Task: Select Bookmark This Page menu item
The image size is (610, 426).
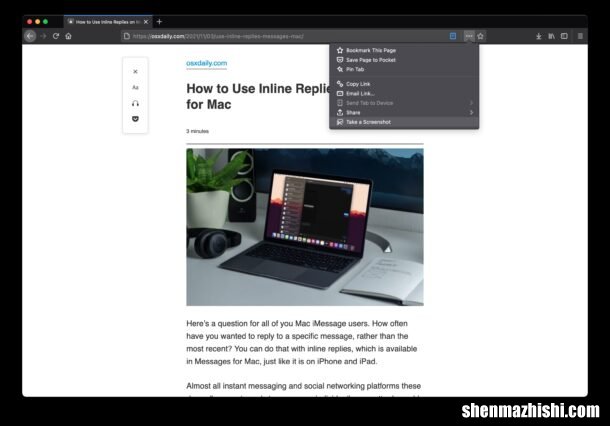Action: coord(370,50)
